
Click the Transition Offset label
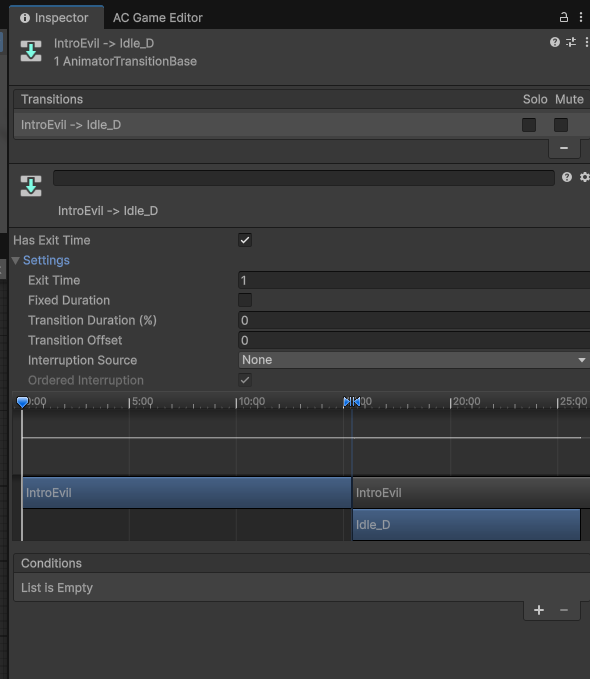(x=75, y=340)
